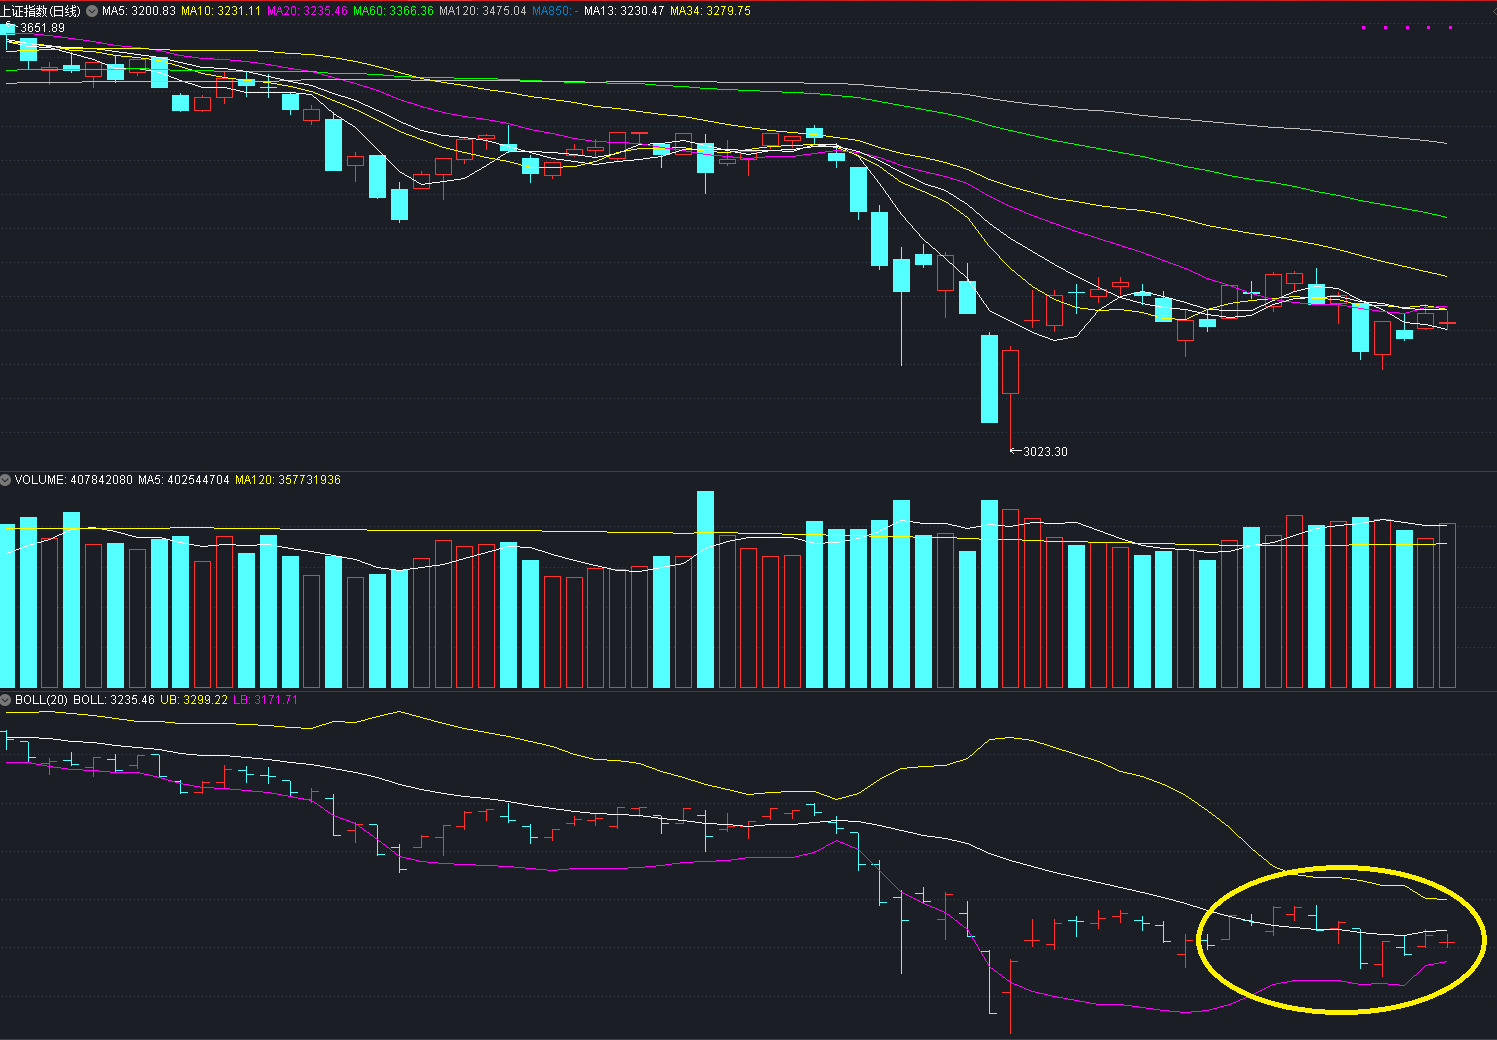Select the MA120: 3475.04 label in price chart
This screenshot has height=1040, width=1497.
(483, 11)
